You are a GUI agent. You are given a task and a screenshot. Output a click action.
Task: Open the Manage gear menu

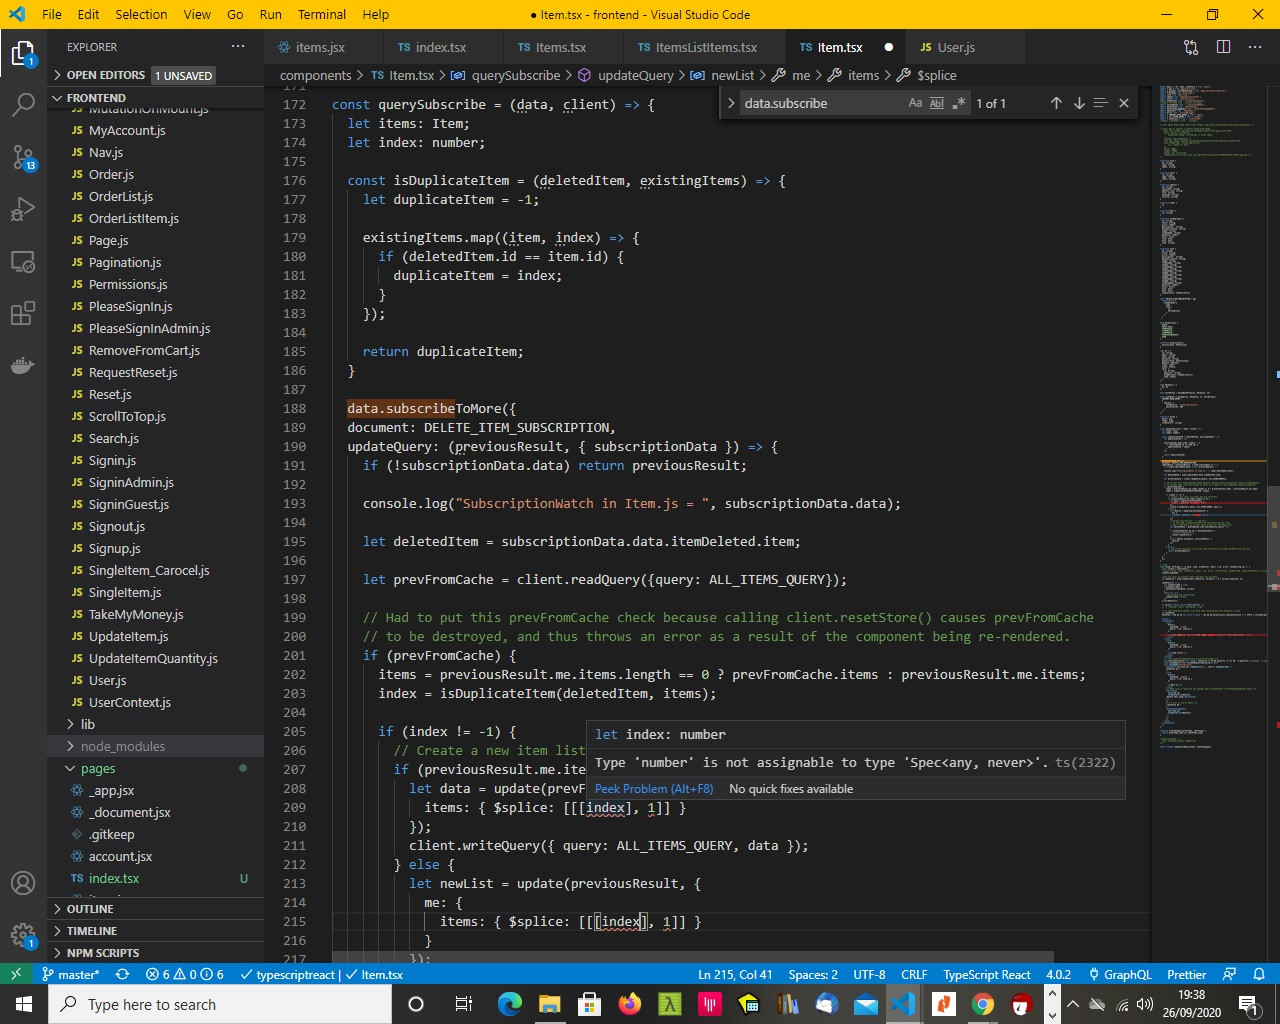point(23,936)
